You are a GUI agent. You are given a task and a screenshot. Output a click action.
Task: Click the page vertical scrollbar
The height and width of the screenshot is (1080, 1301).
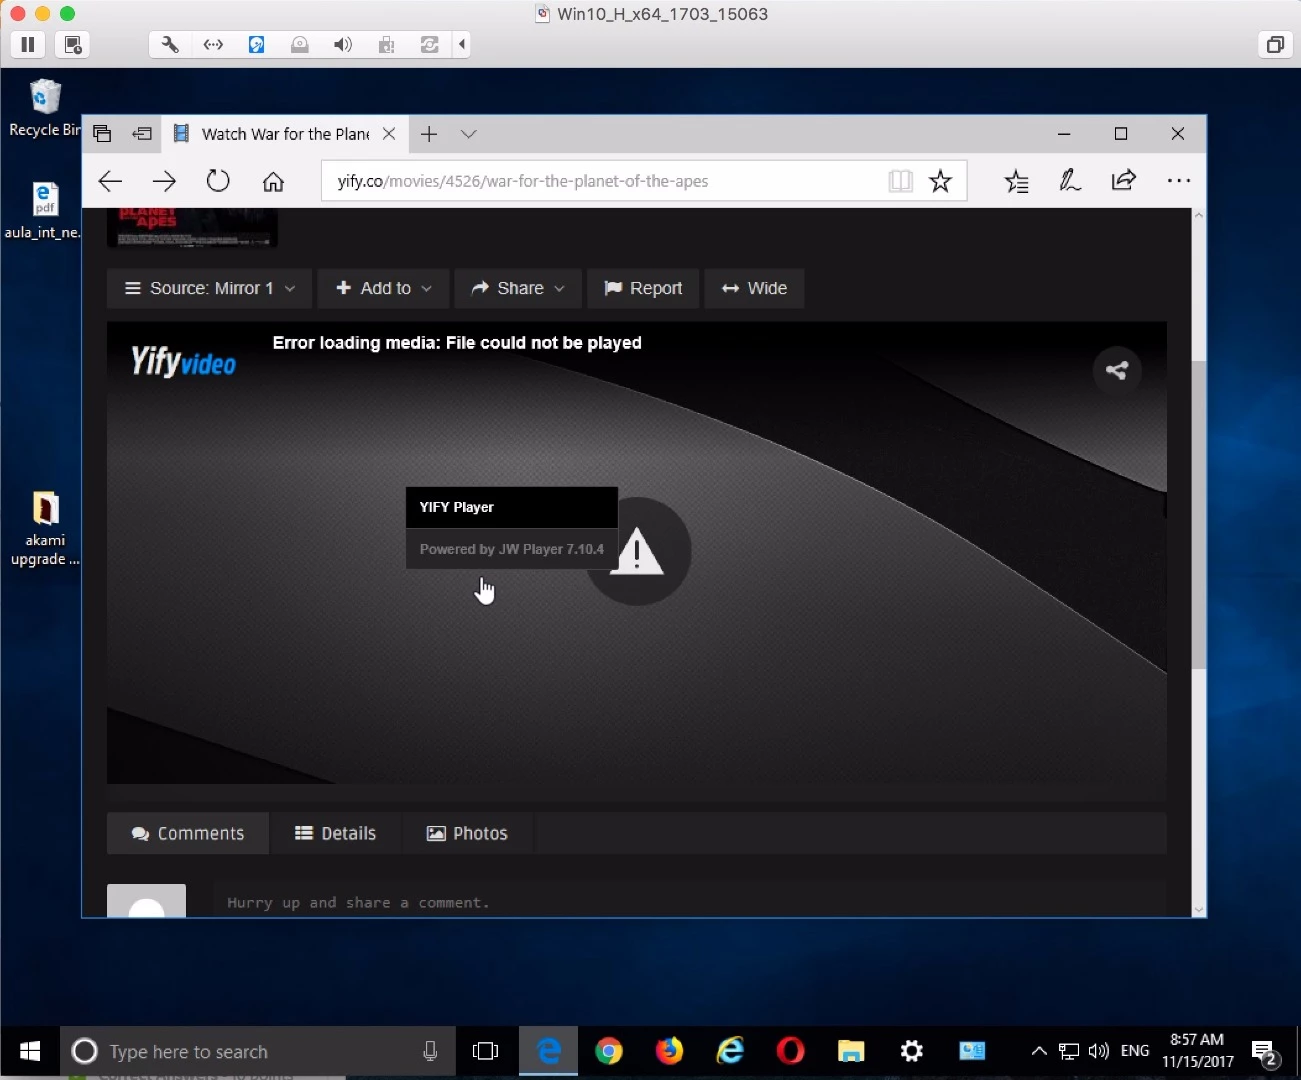1198,514
